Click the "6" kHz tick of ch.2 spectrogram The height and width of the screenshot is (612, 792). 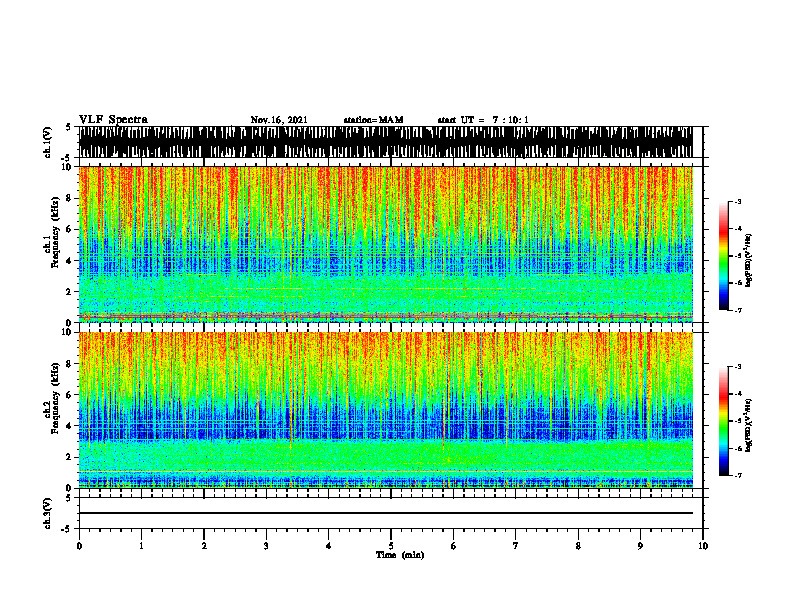click(69, 395)
